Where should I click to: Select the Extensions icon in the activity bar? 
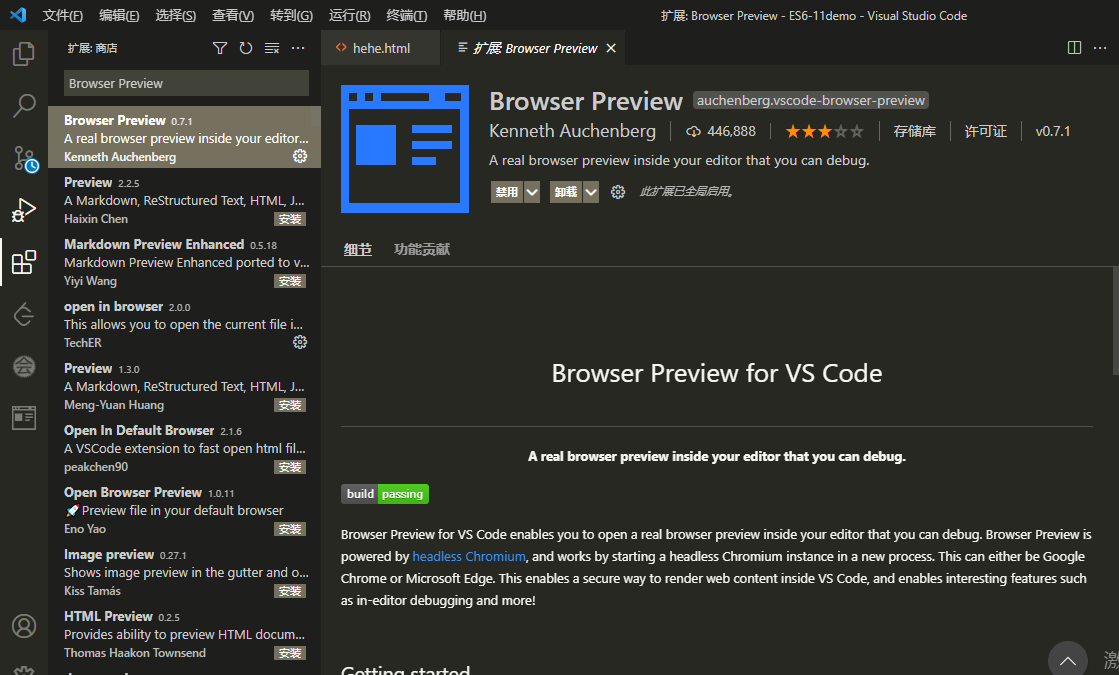point(23,262)
